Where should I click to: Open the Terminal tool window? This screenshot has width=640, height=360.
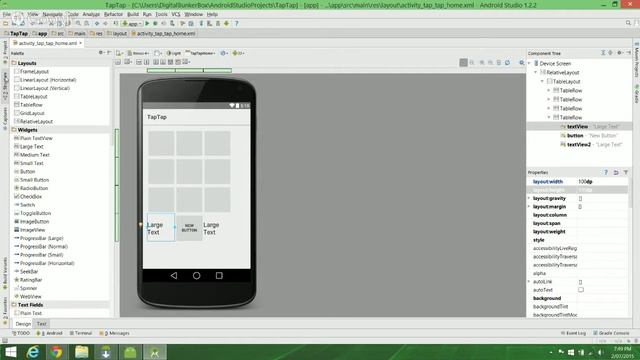pyautogui.click(x=81, y=333)
